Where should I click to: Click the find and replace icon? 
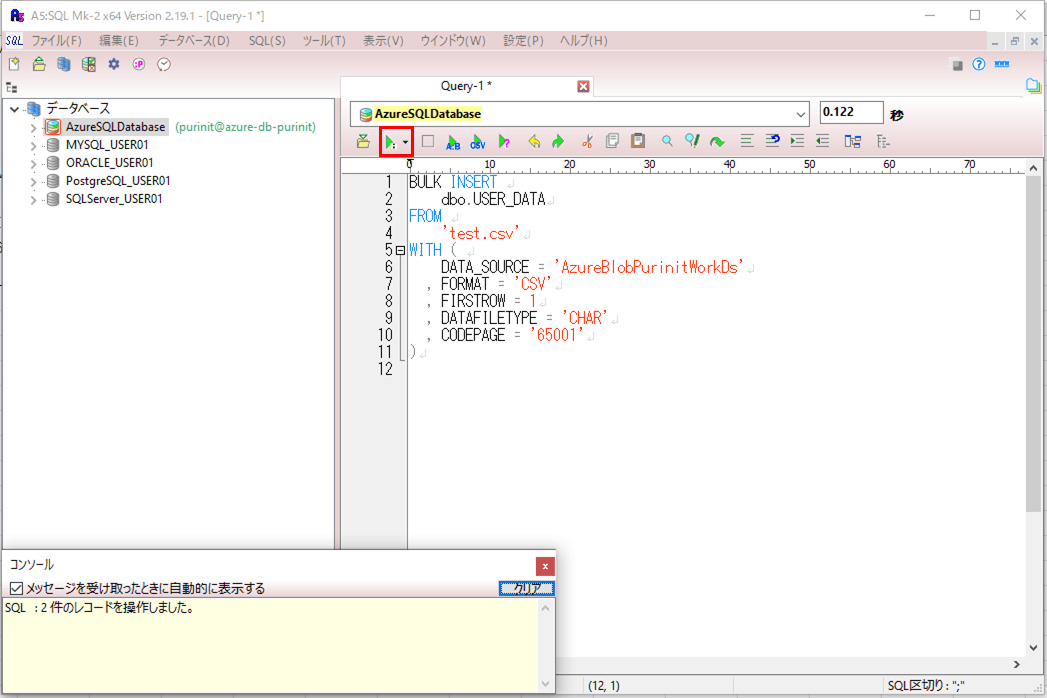click(692, 140)
